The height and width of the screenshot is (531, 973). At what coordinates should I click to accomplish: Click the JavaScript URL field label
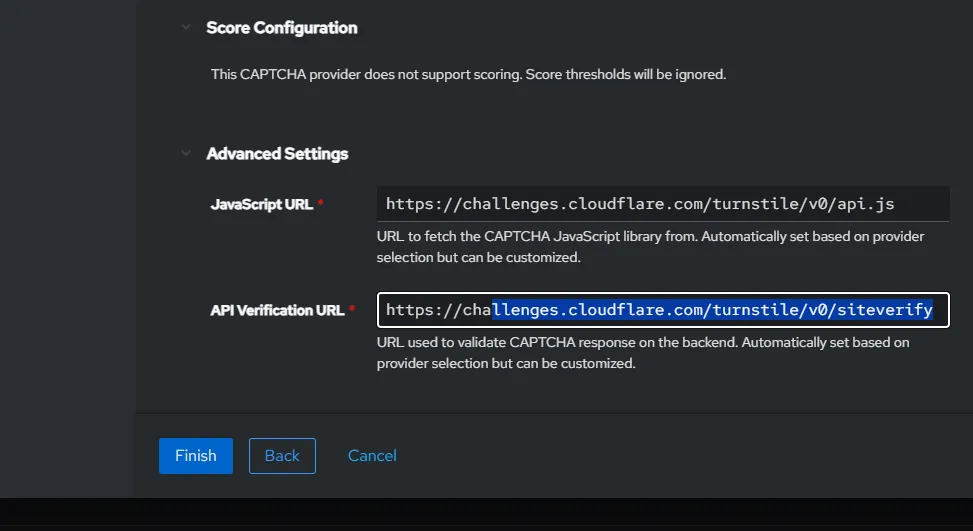coord(261,204)
